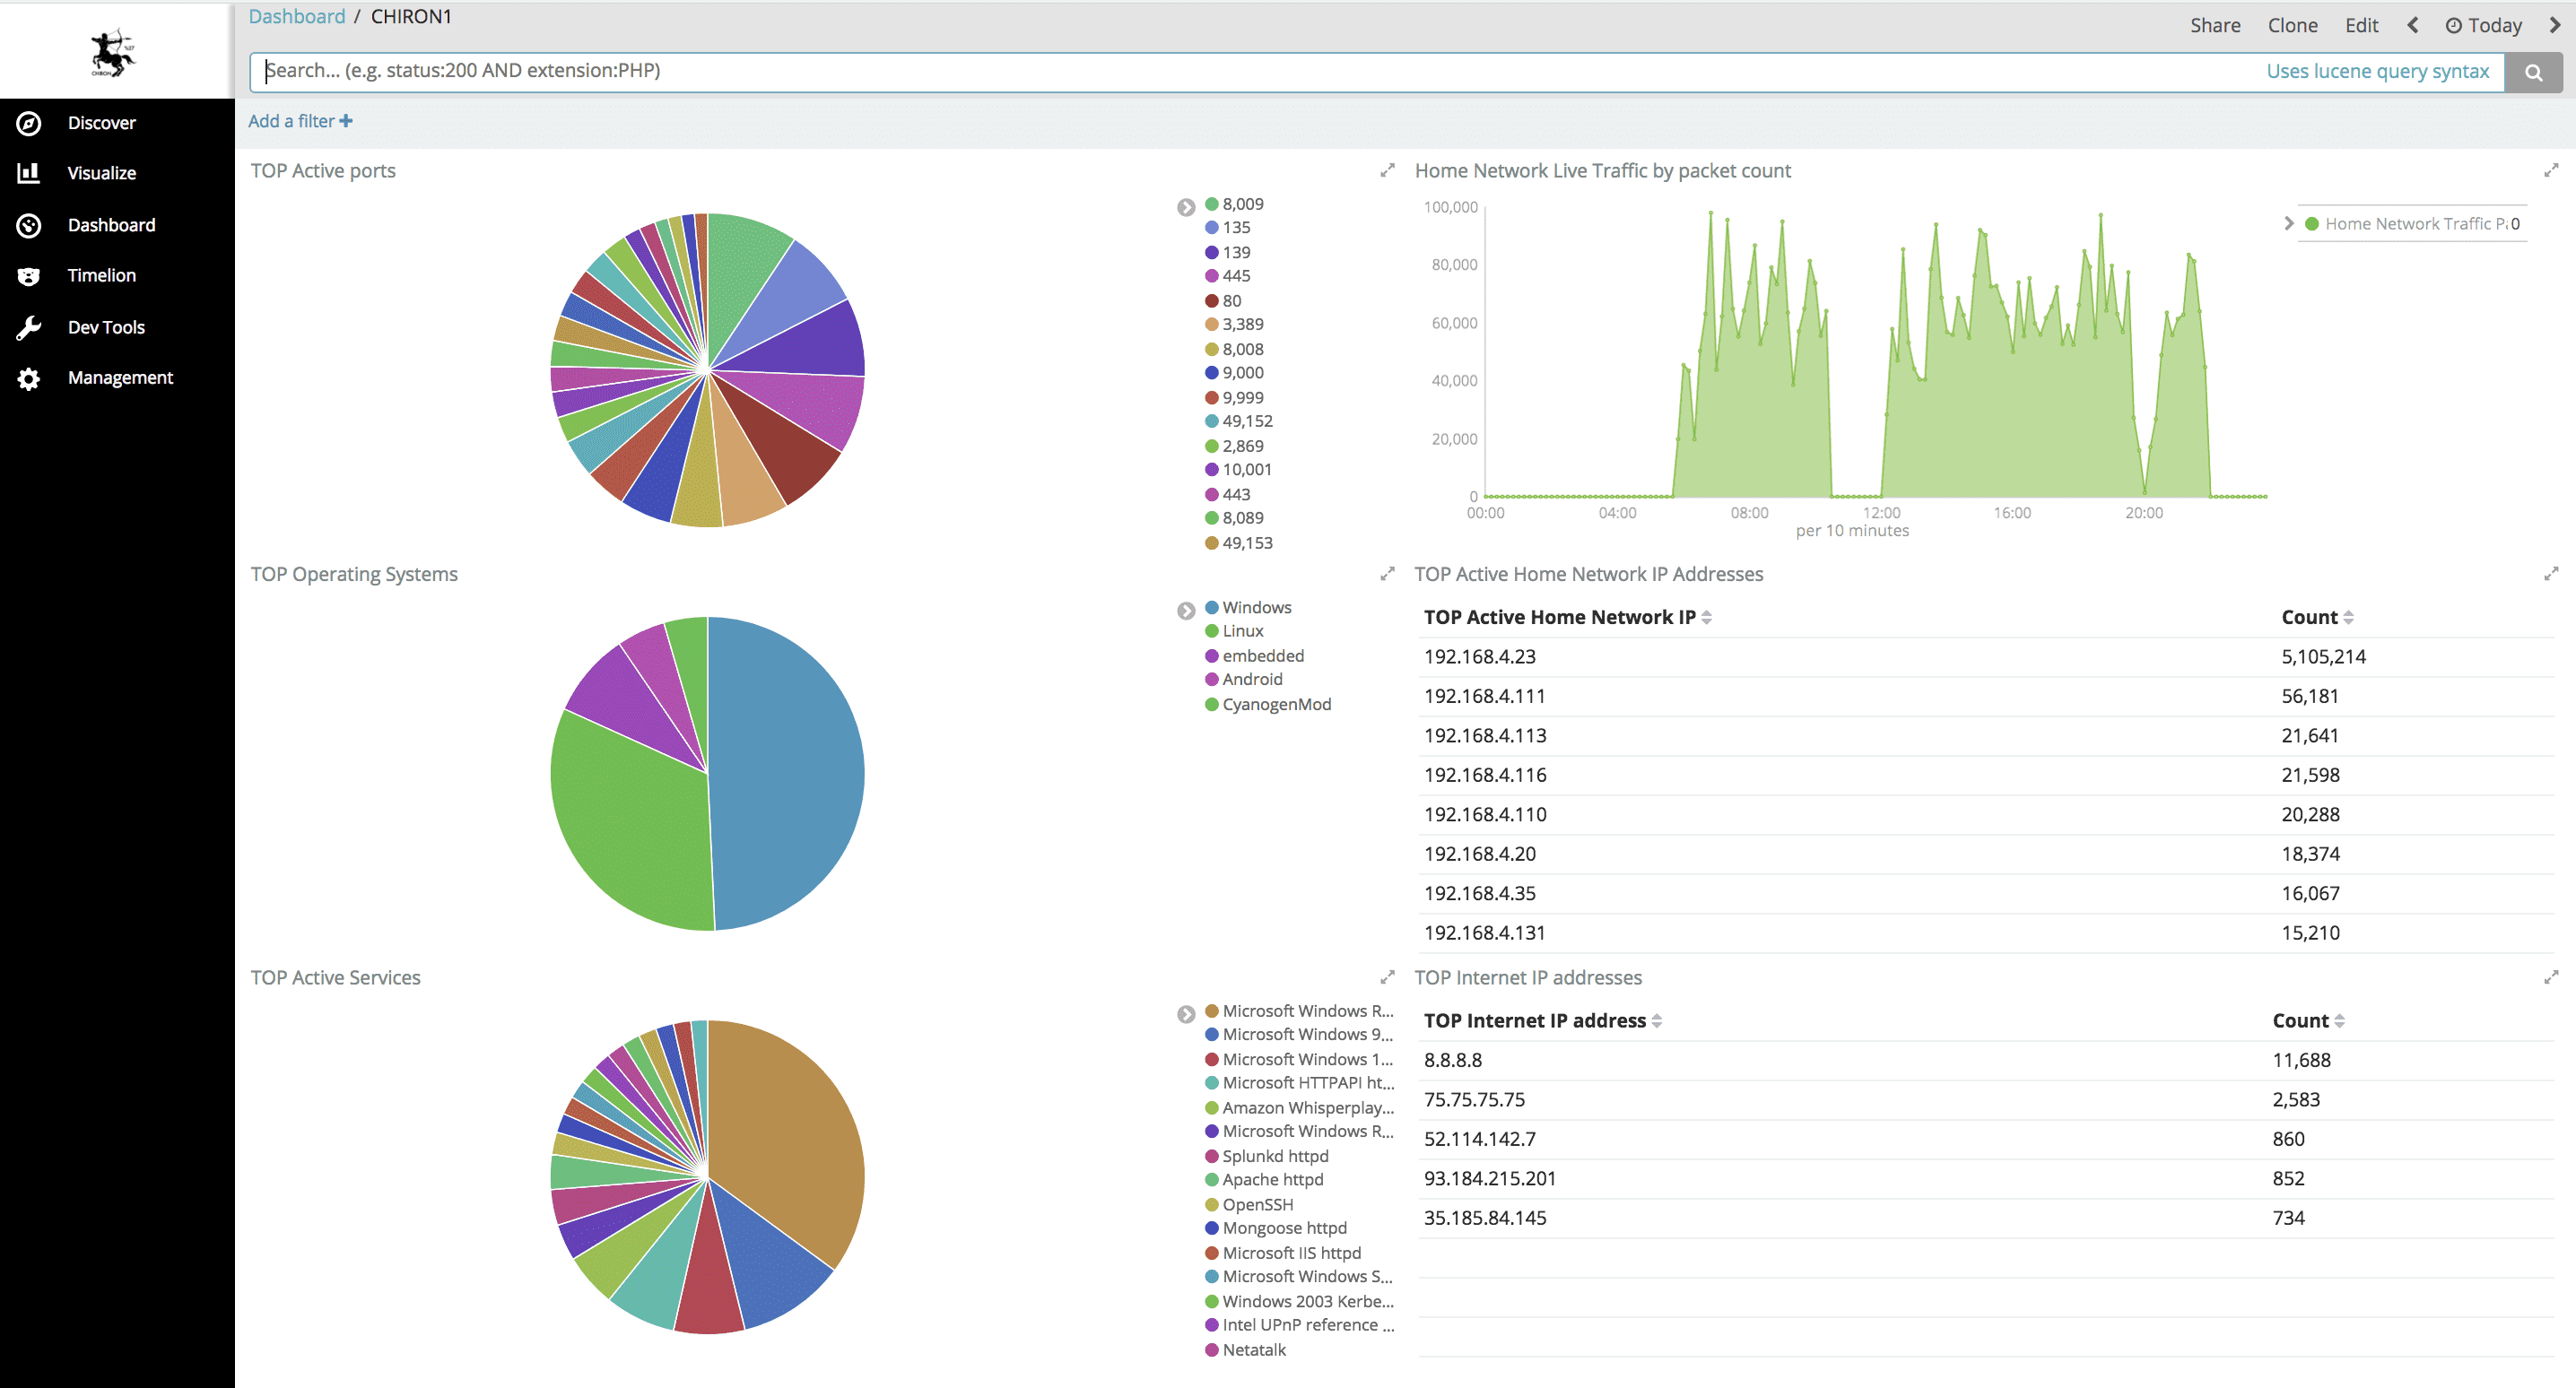Select the Dev Tools menu item
2576x1388 pixels.
pyautogui.click(x=106, y=327)
